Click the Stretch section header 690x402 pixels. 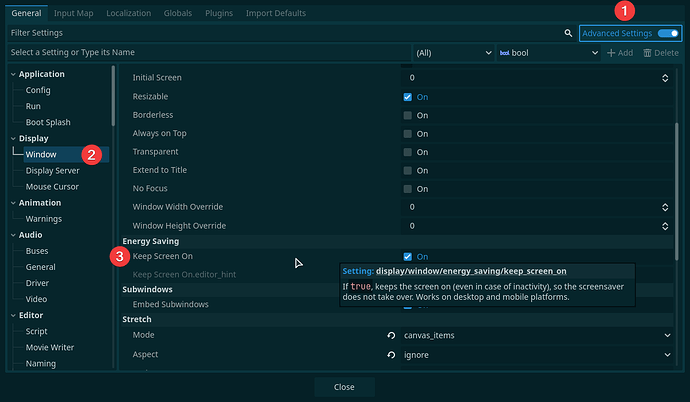click(x=396, y=319)
